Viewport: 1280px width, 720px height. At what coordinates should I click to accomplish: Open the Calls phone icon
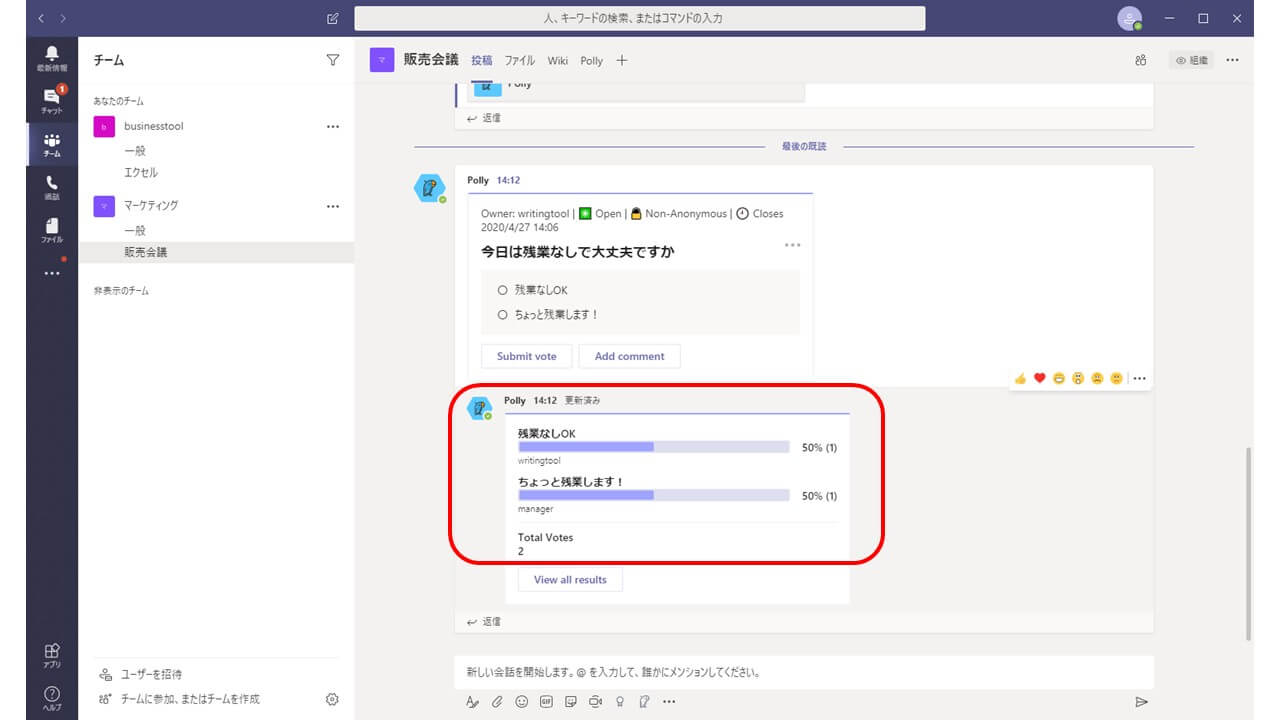52,185
